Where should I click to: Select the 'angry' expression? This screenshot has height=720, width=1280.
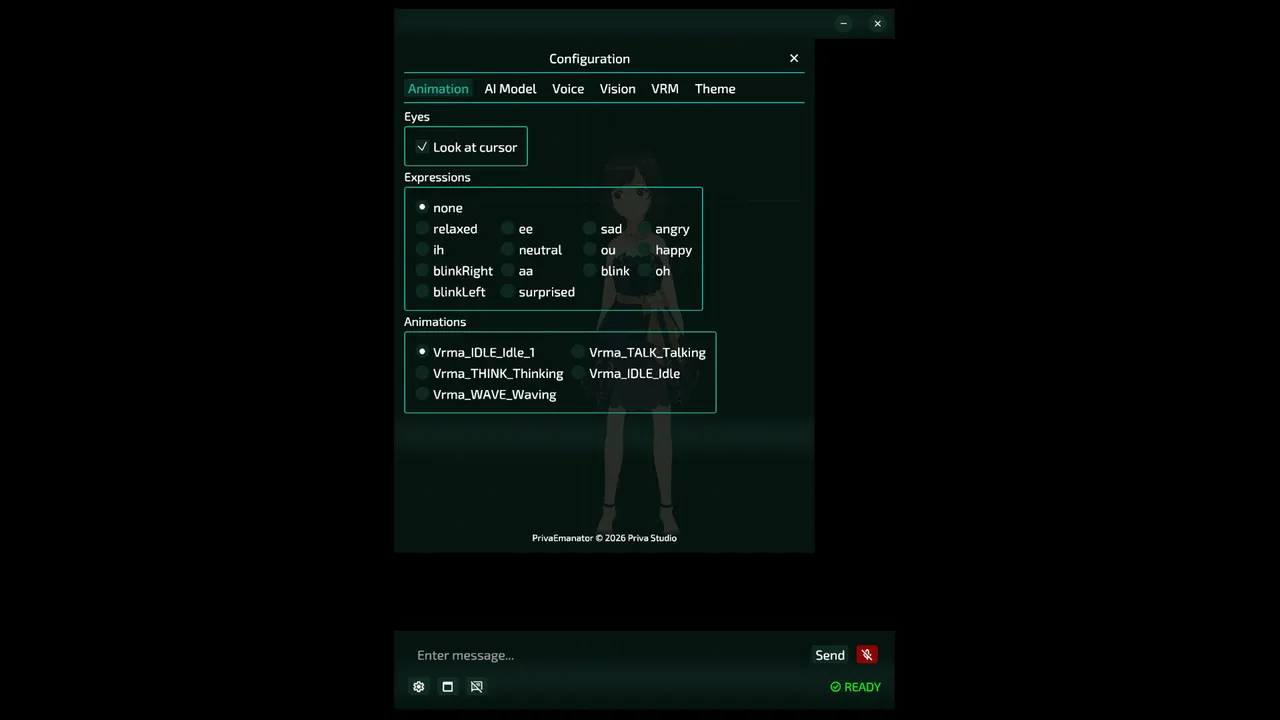(645, 228)
